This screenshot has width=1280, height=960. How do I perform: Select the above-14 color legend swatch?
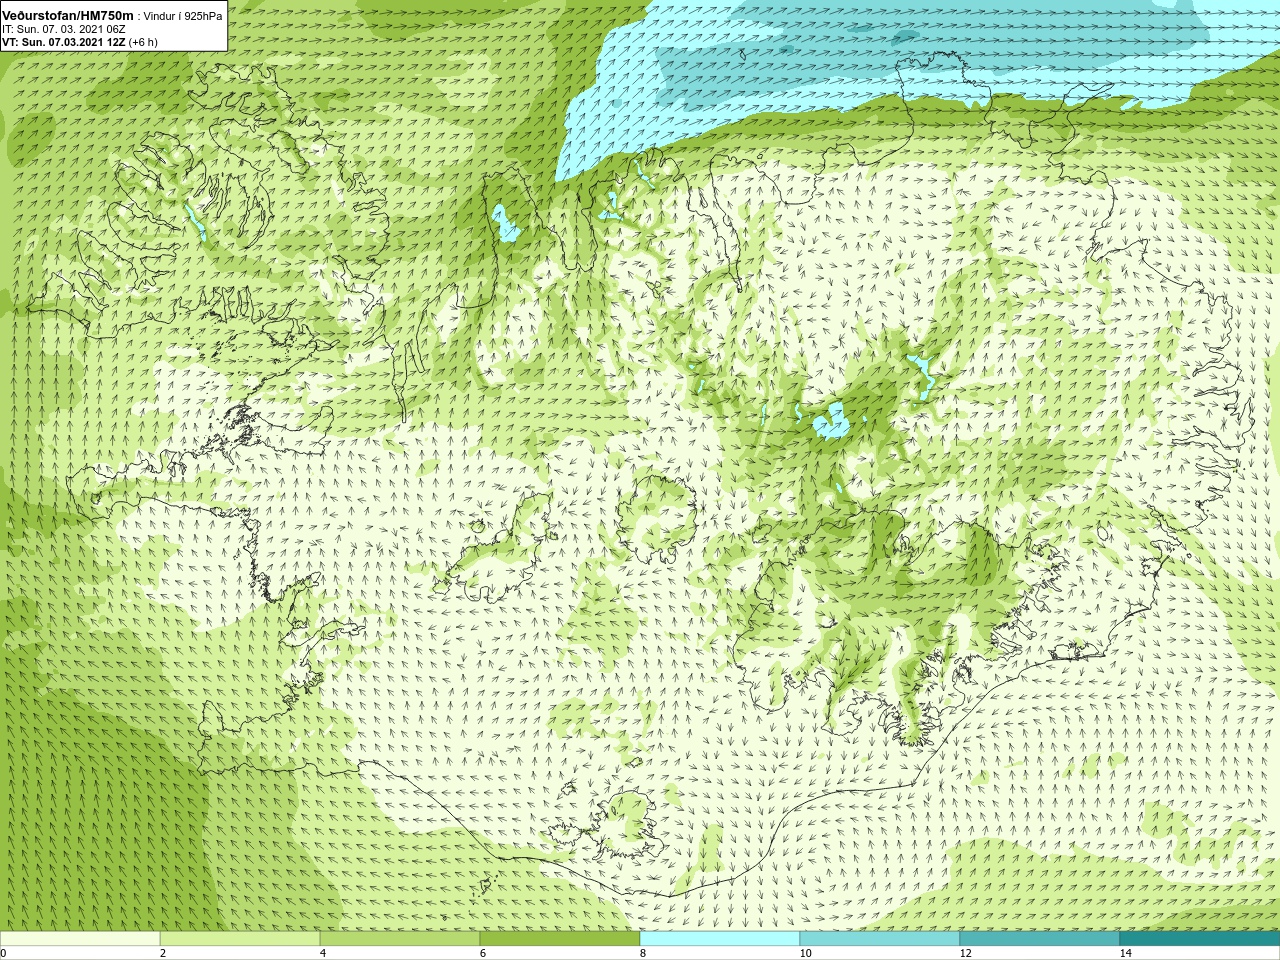tap(1200, 939)
